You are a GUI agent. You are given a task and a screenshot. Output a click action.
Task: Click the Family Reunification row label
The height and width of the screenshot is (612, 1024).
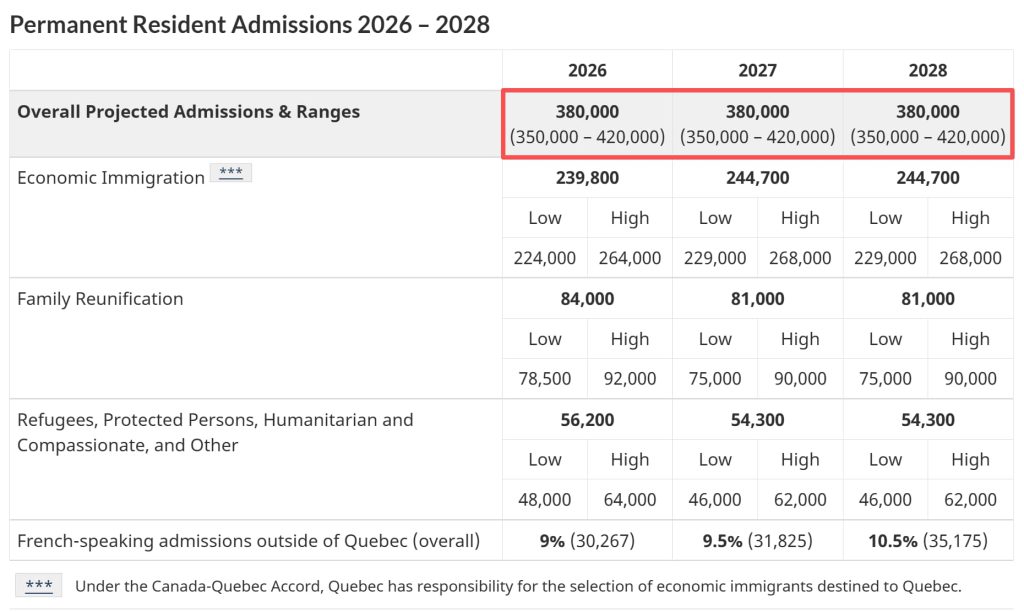point(100,299)
